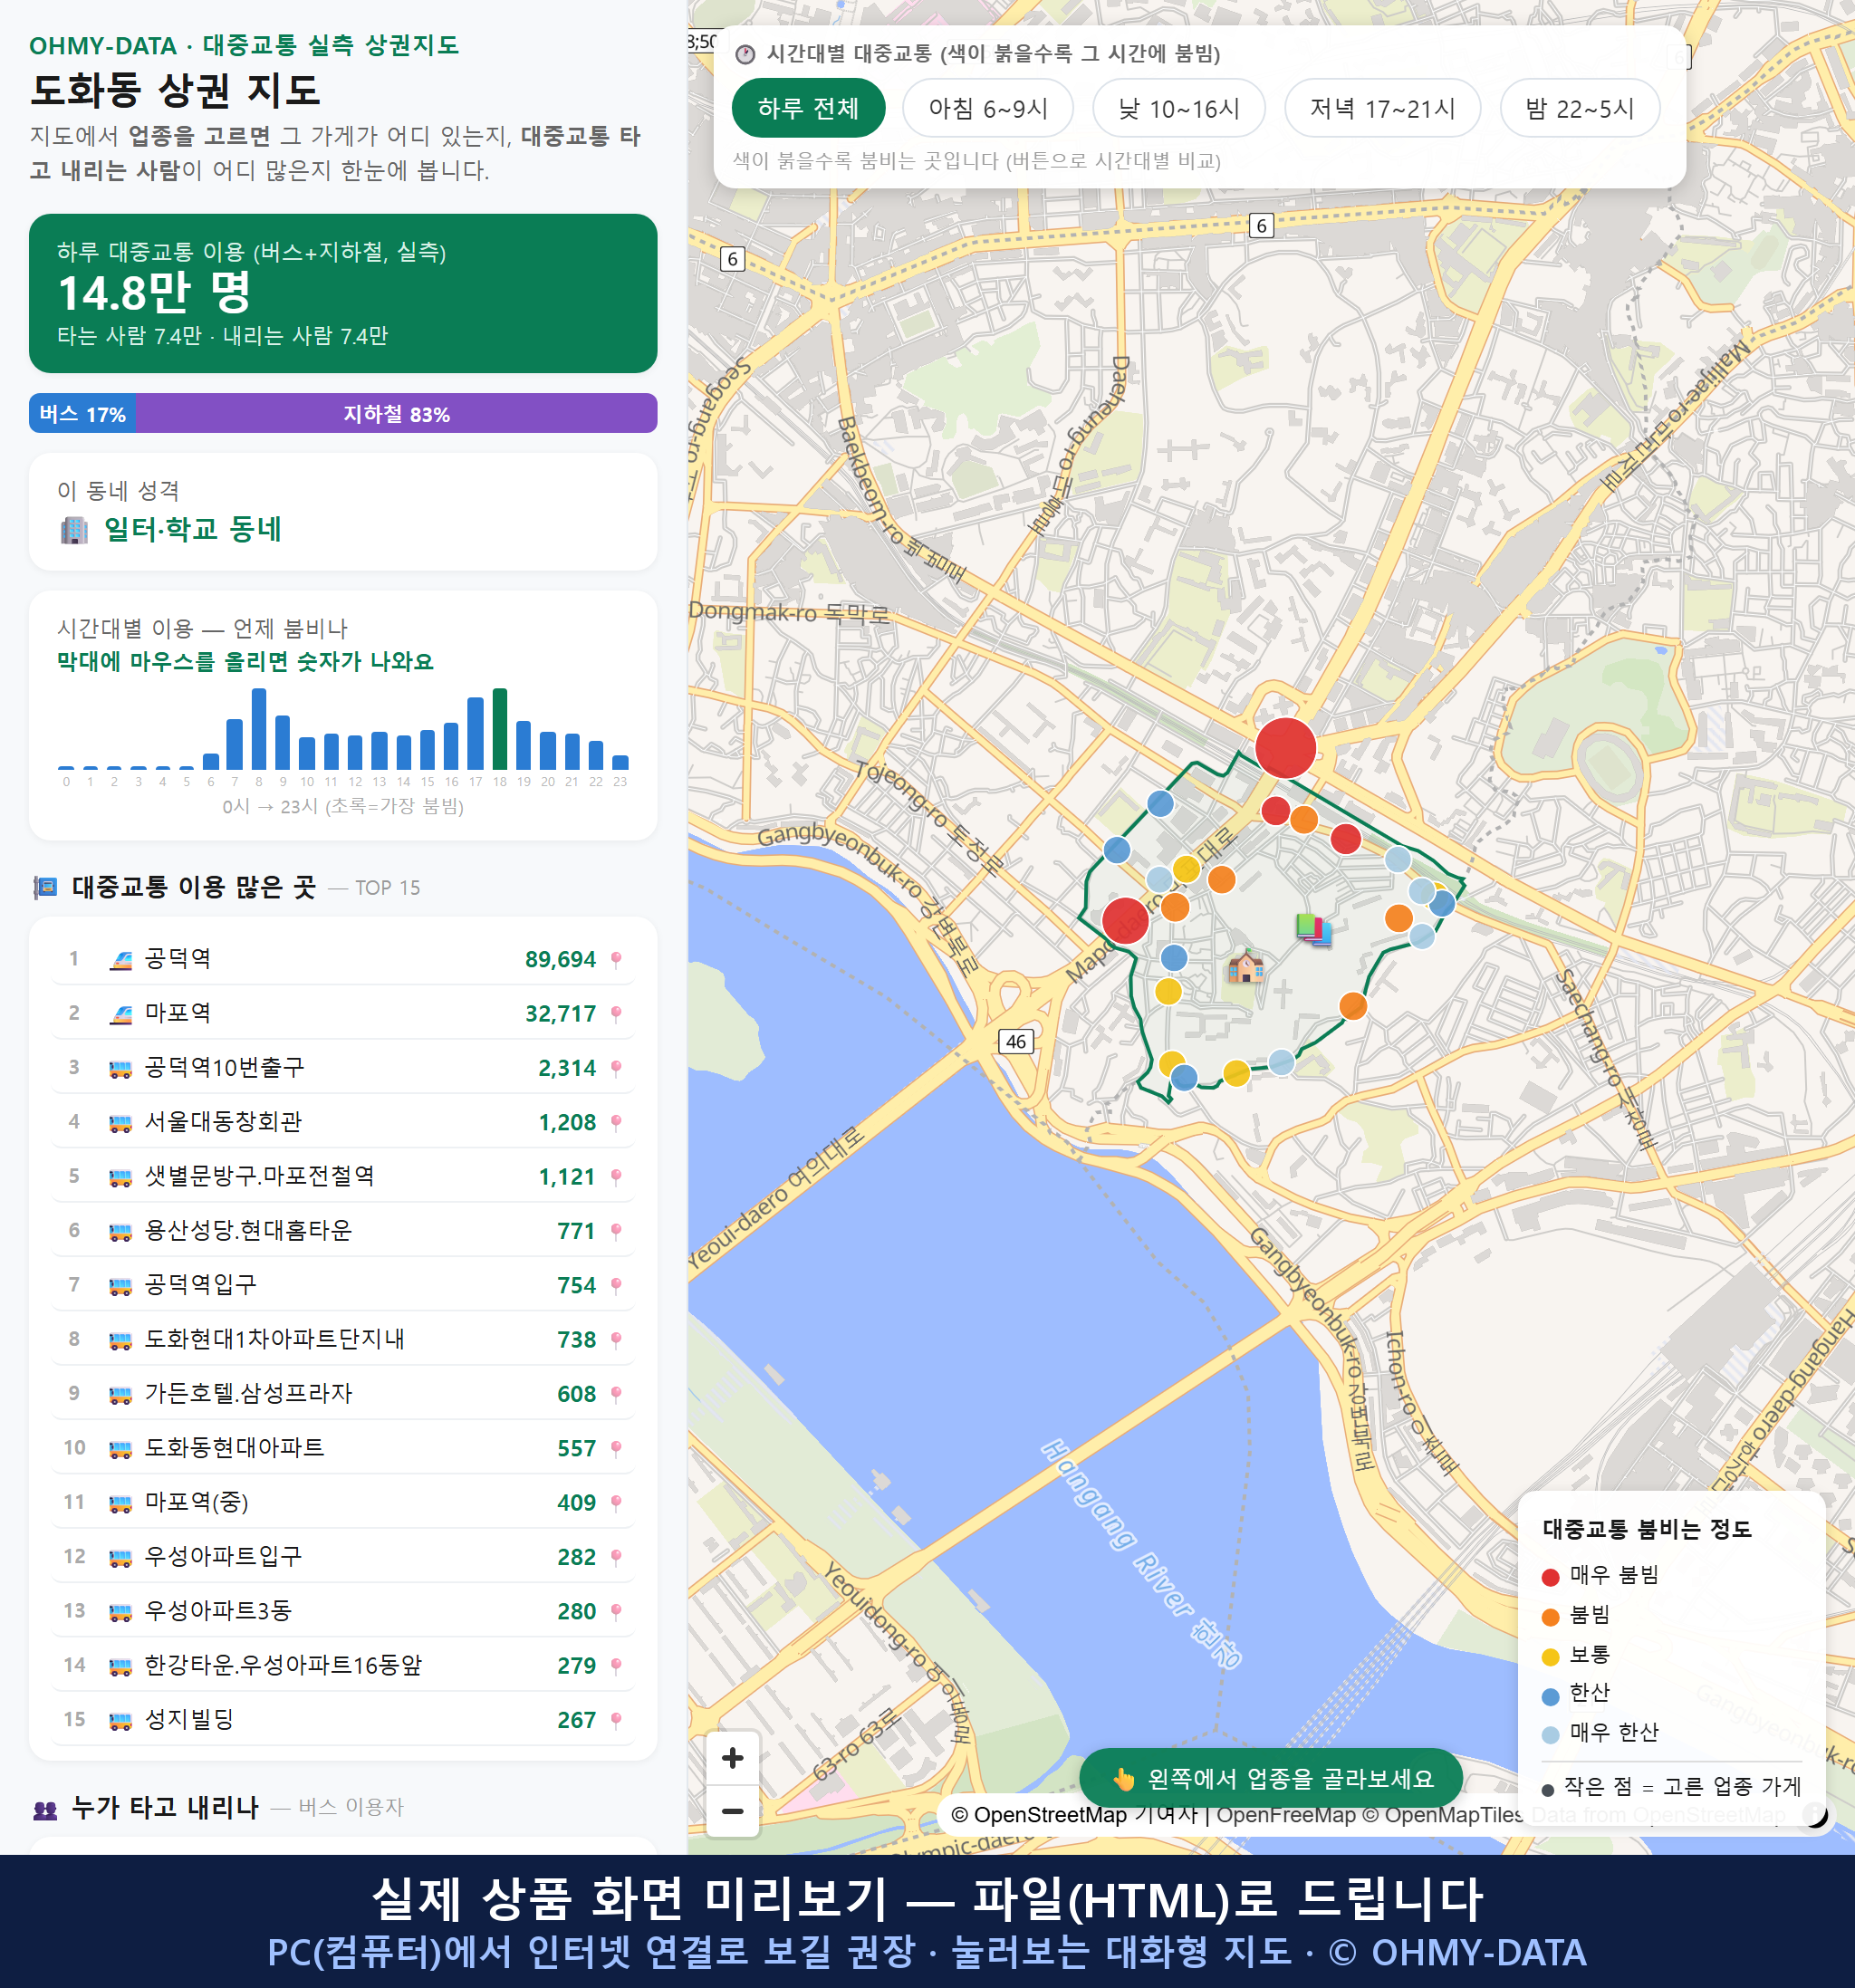Click the clock icon in the time filter header
The image size is (1855, 1988).
coord(745,54)
